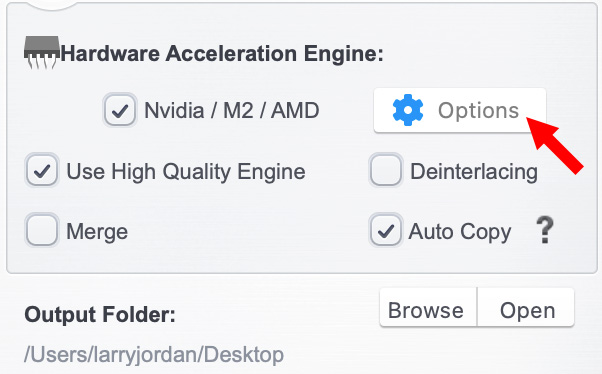Click the red arrow annotation

click(x=554, y=145)
